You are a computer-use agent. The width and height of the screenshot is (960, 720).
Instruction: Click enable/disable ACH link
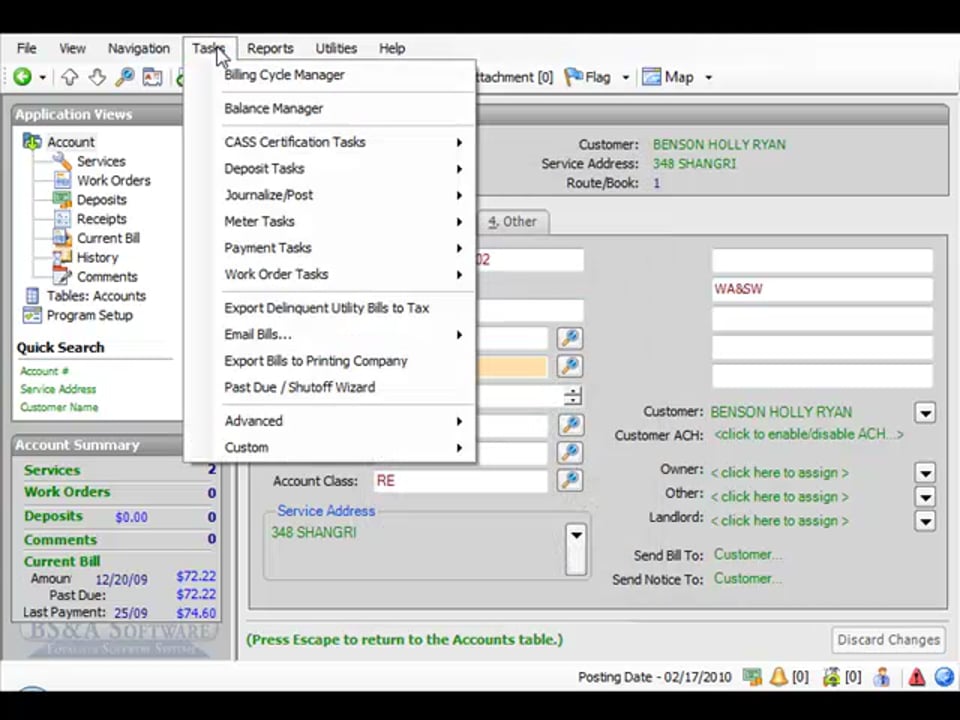click(809, 435)
